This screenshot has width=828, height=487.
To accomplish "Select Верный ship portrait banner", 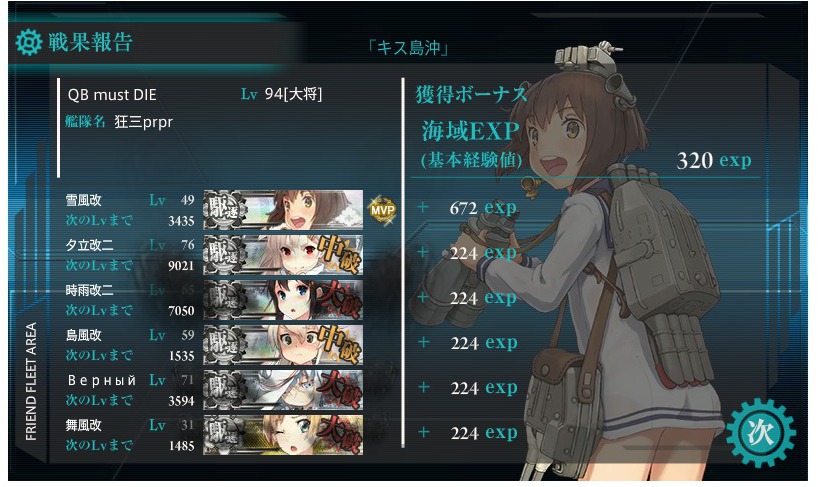I will pyautogui.click(x=283, y=390).
